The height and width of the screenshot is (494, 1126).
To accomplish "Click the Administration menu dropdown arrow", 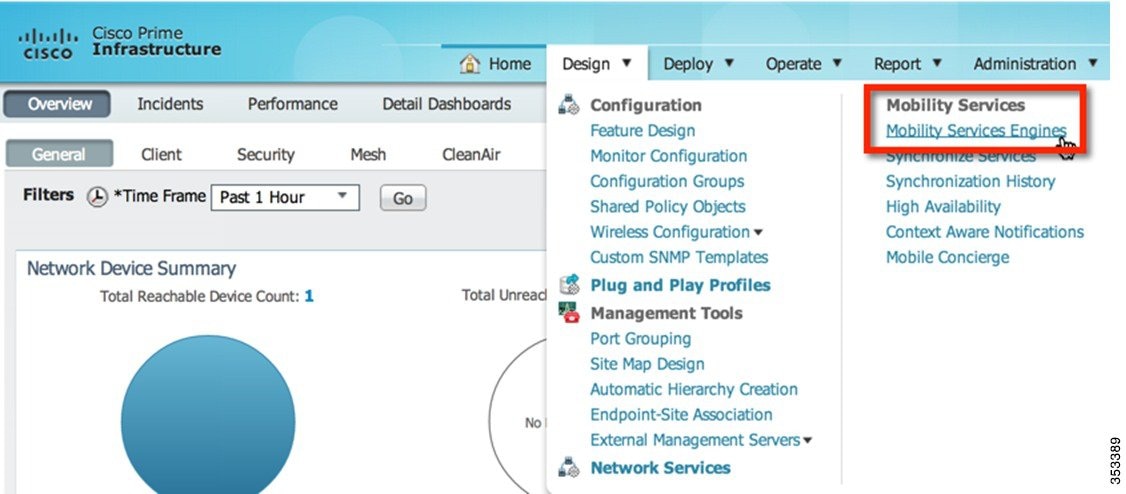I will (x=1092, y=63).
